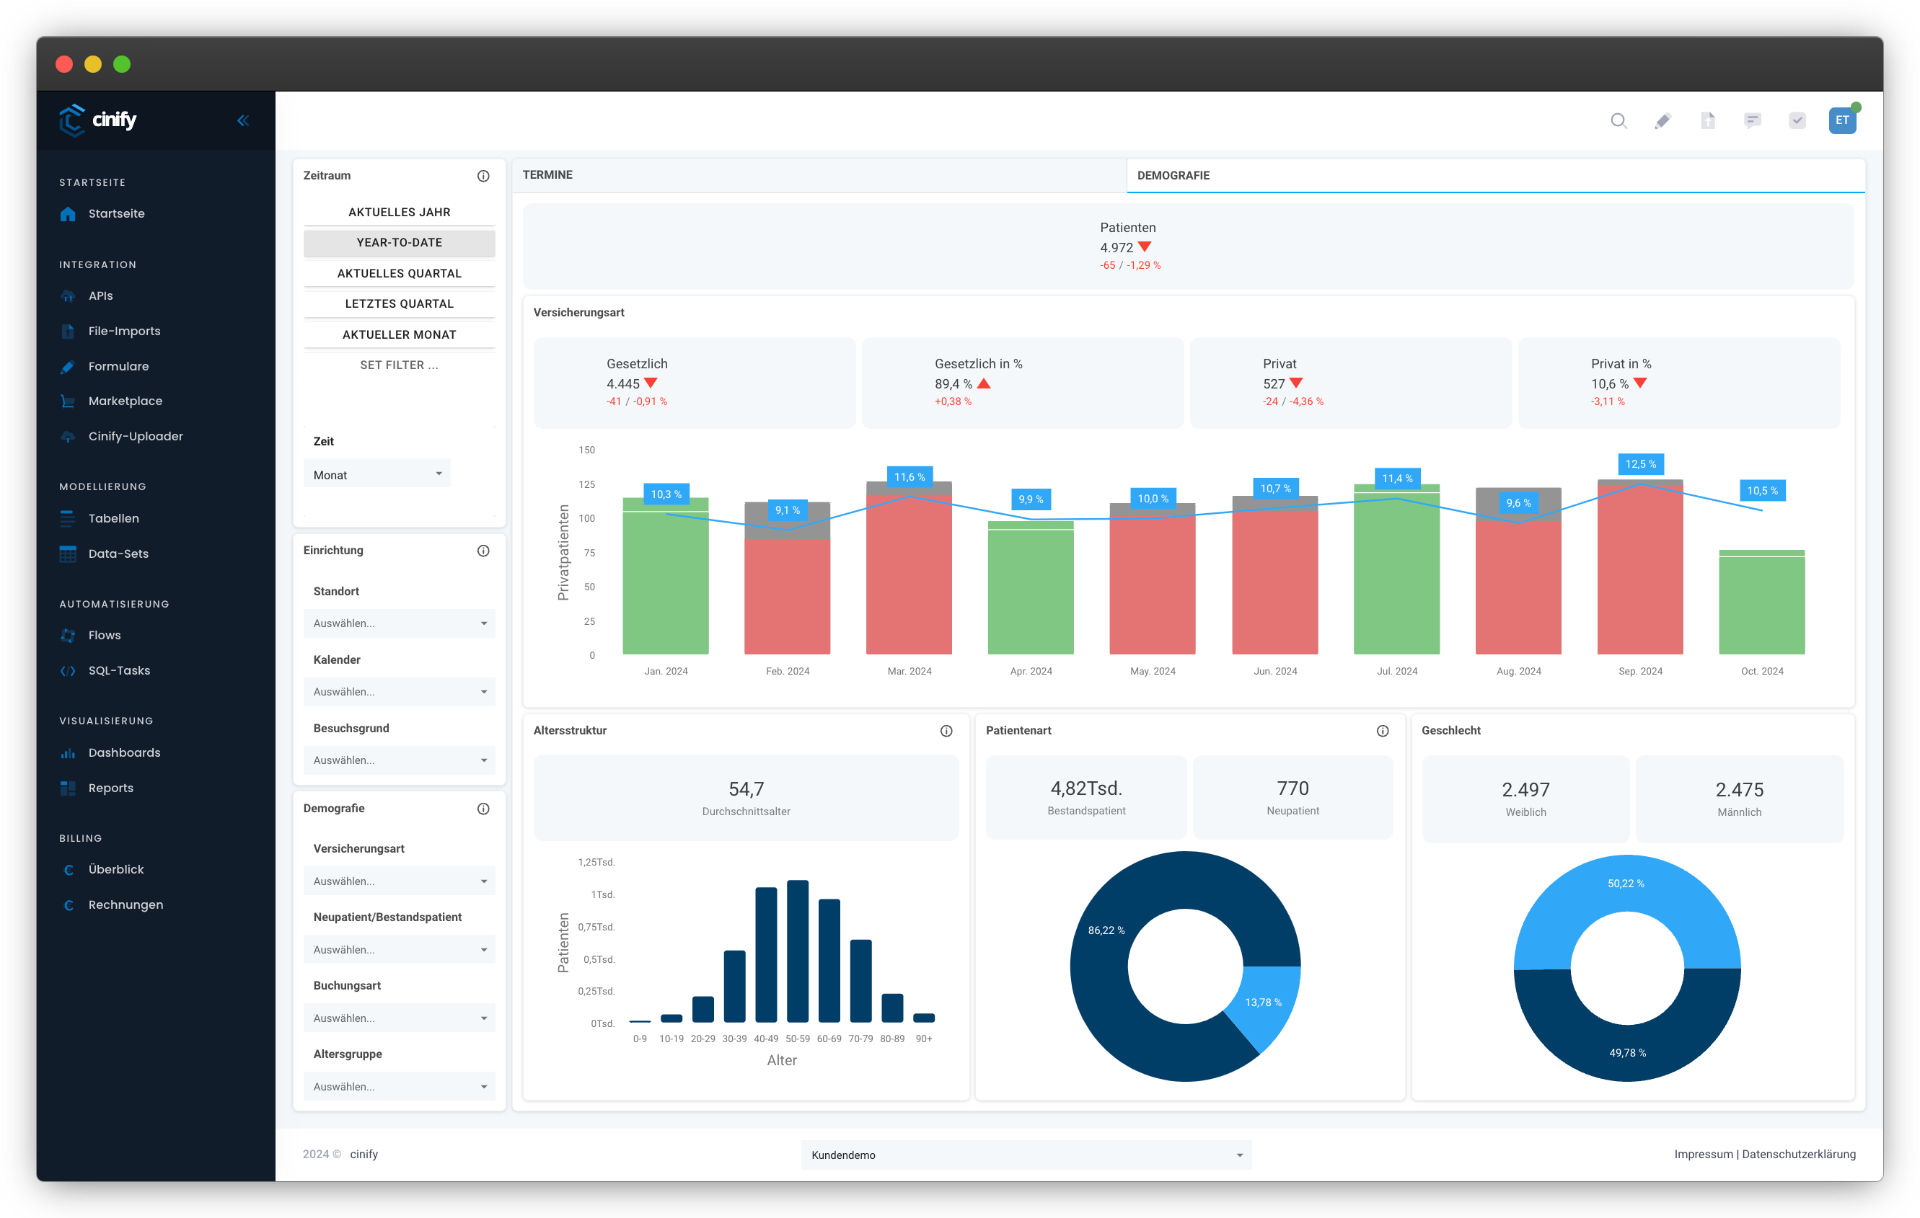This screenshot has width=1920, height=1218.
Task: Click the ET user avatar
Action: (x=1843, y=120)
